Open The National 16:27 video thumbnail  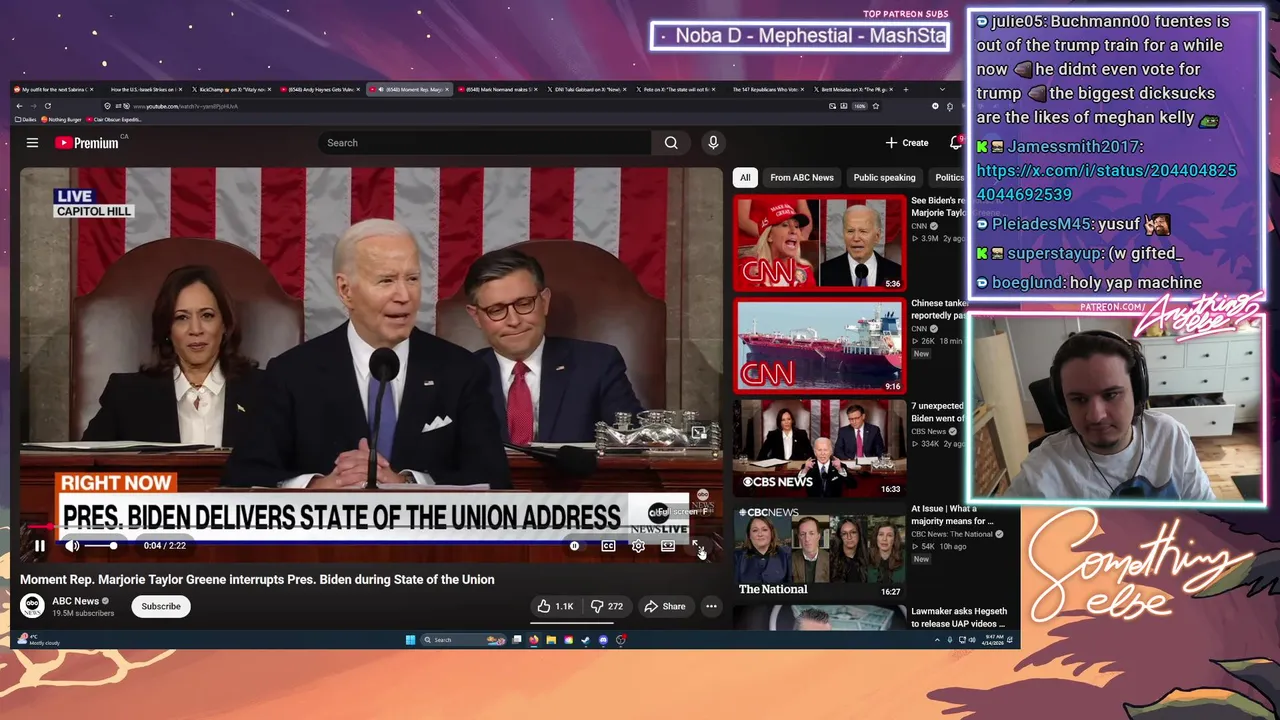click(820, 551)
